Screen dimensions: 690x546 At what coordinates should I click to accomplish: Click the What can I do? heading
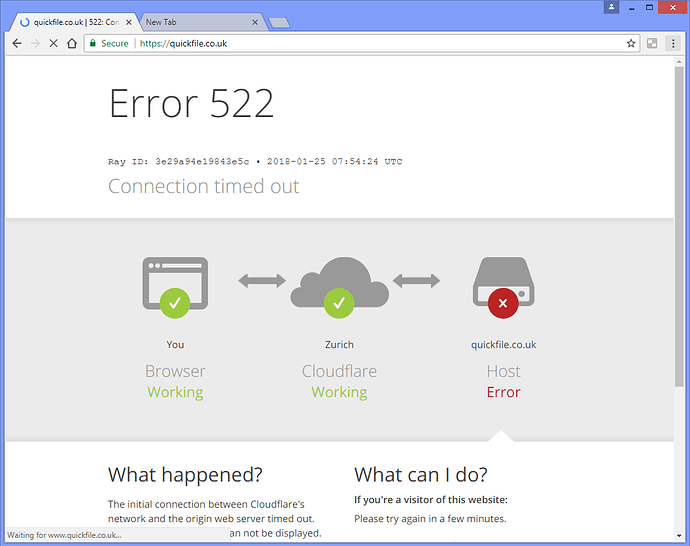point(421,475)
